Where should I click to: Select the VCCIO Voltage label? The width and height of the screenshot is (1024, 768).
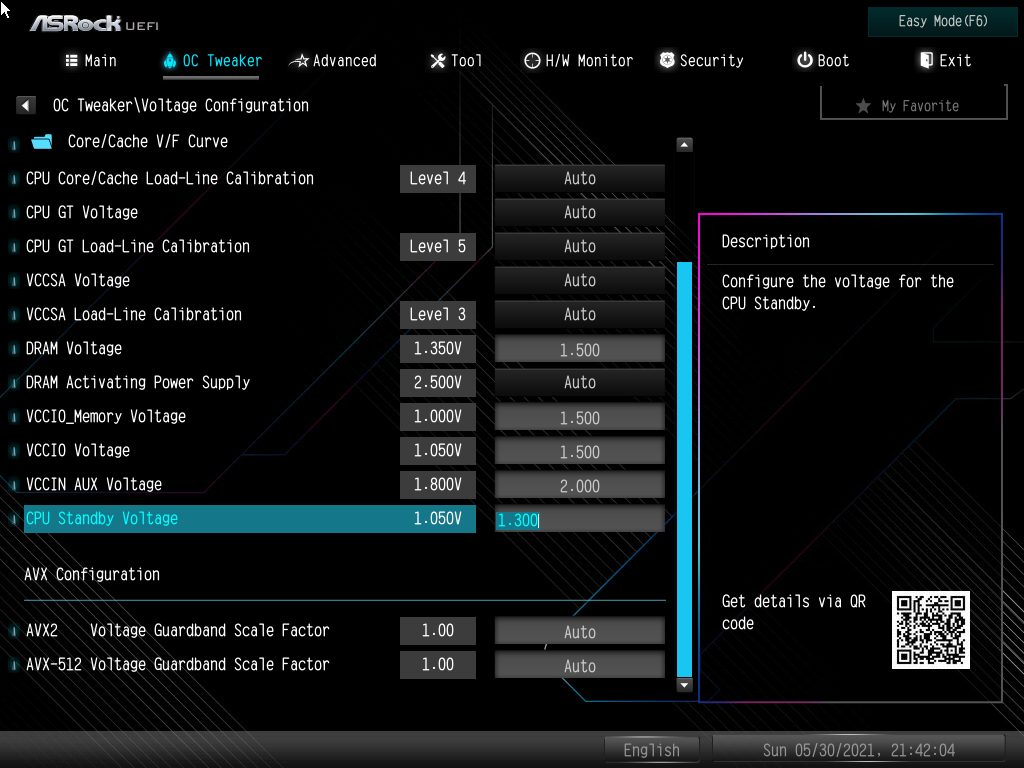[x=78, y=450]
